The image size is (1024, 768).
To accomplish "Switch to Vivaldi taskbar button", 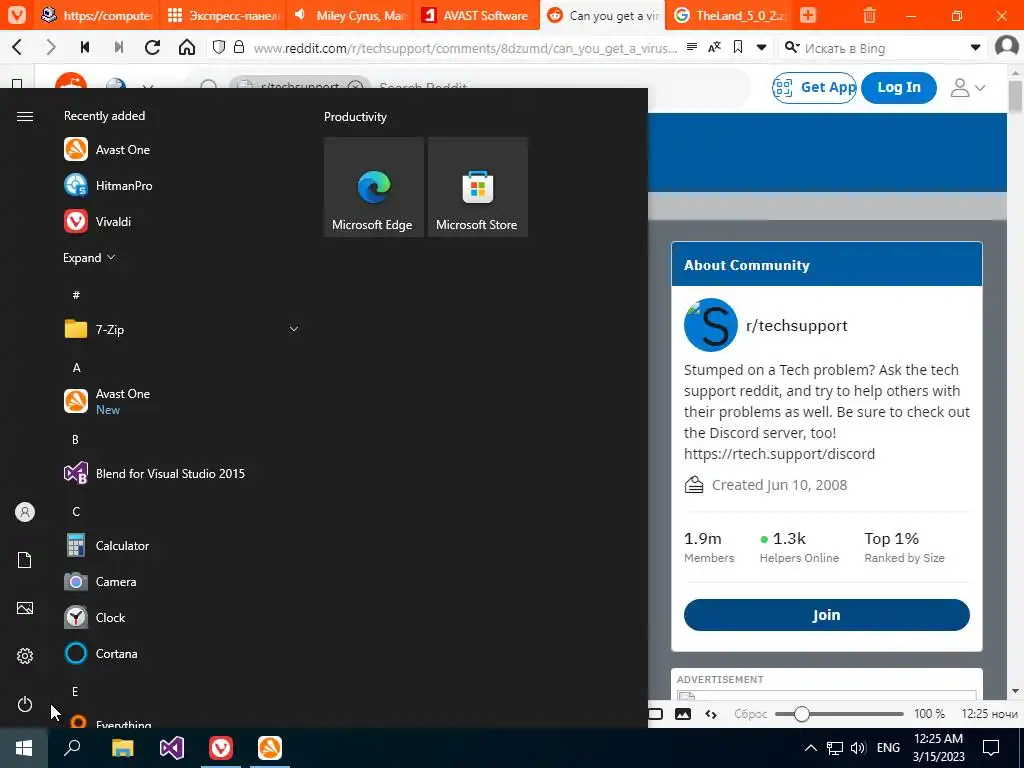I will click(x=221, y=748).
